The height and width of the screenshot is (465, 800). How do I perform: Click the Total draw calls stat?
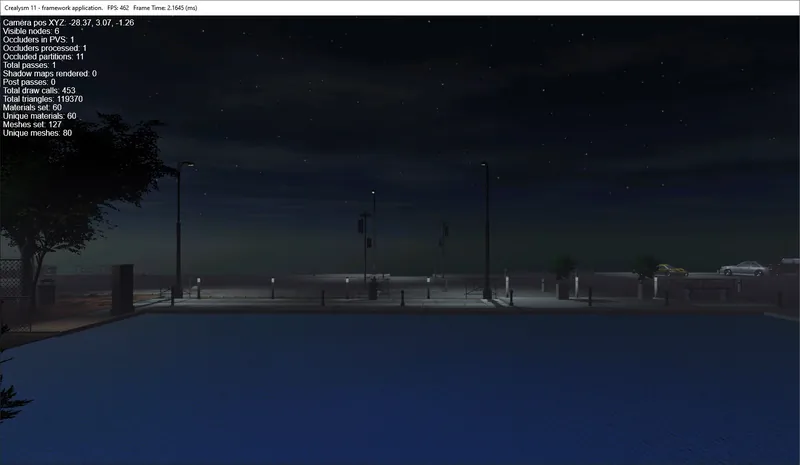point(39,90)
